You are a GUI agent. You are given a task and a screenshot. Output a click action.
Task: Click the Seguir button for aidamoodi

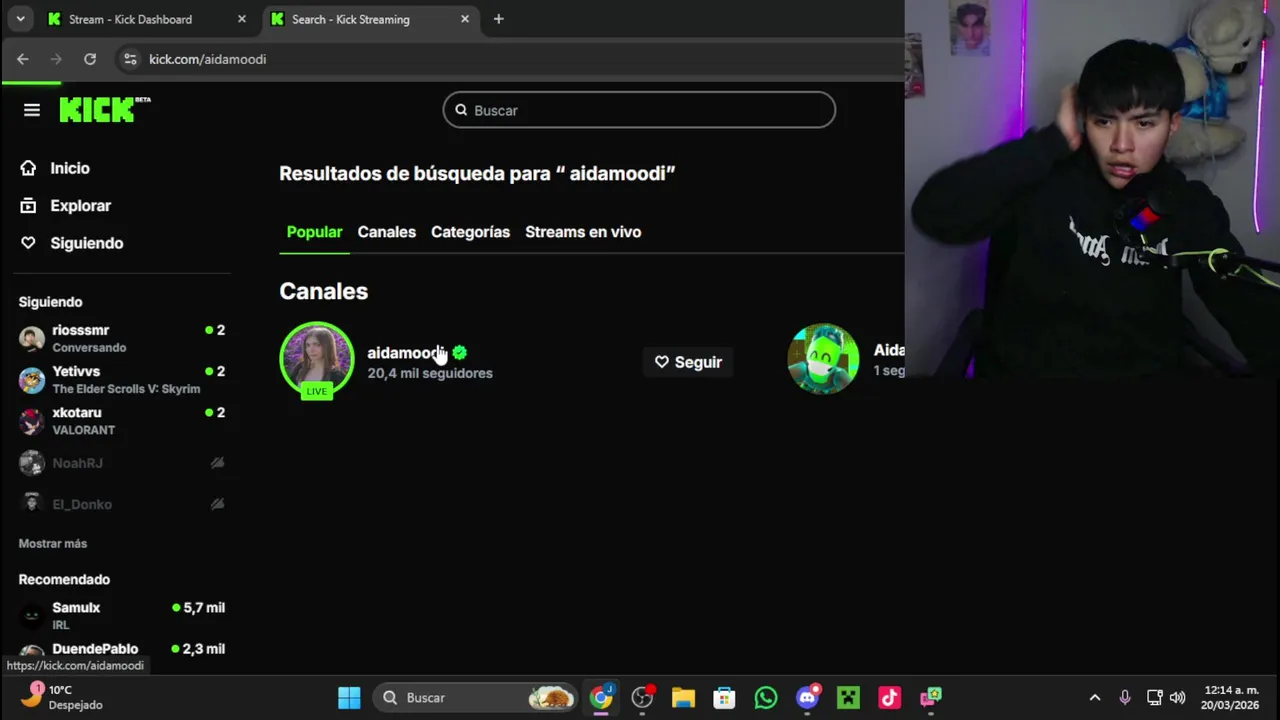tap(688, 362)
